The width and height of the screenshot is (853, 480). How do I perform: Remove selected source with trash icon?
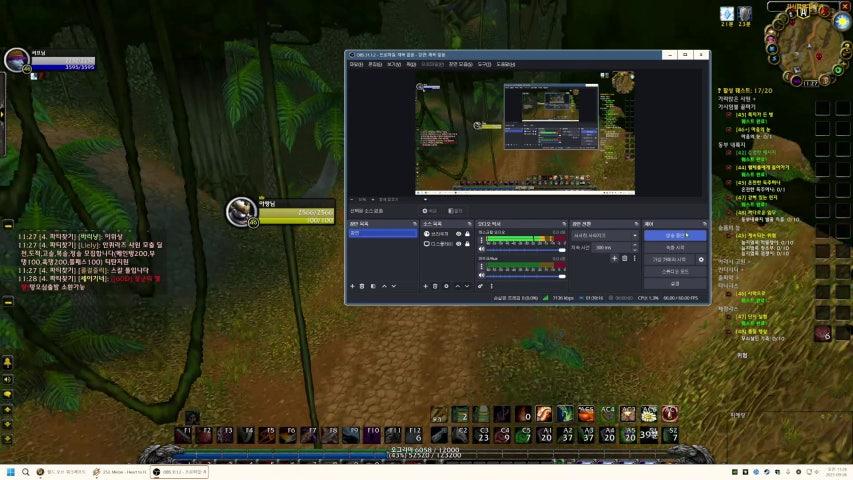435,286
